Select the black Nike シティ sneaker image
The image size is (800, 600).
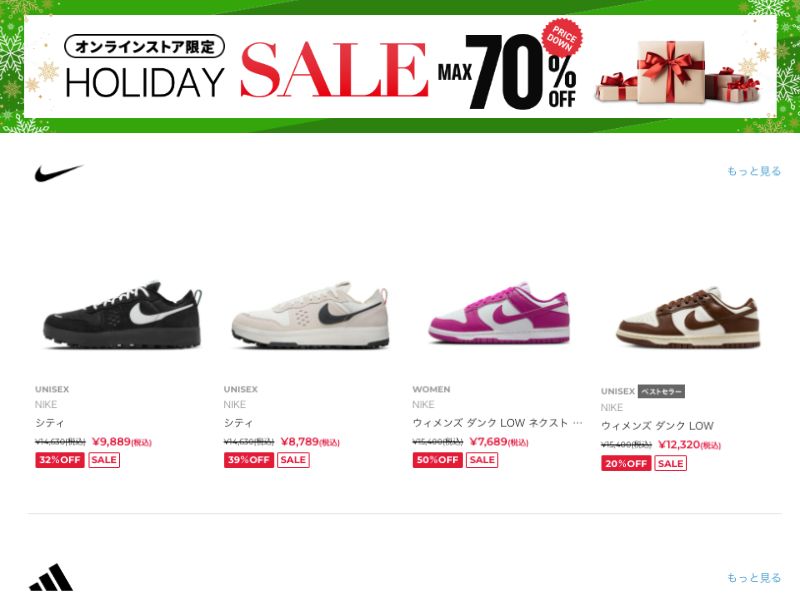tap(122, 314)
